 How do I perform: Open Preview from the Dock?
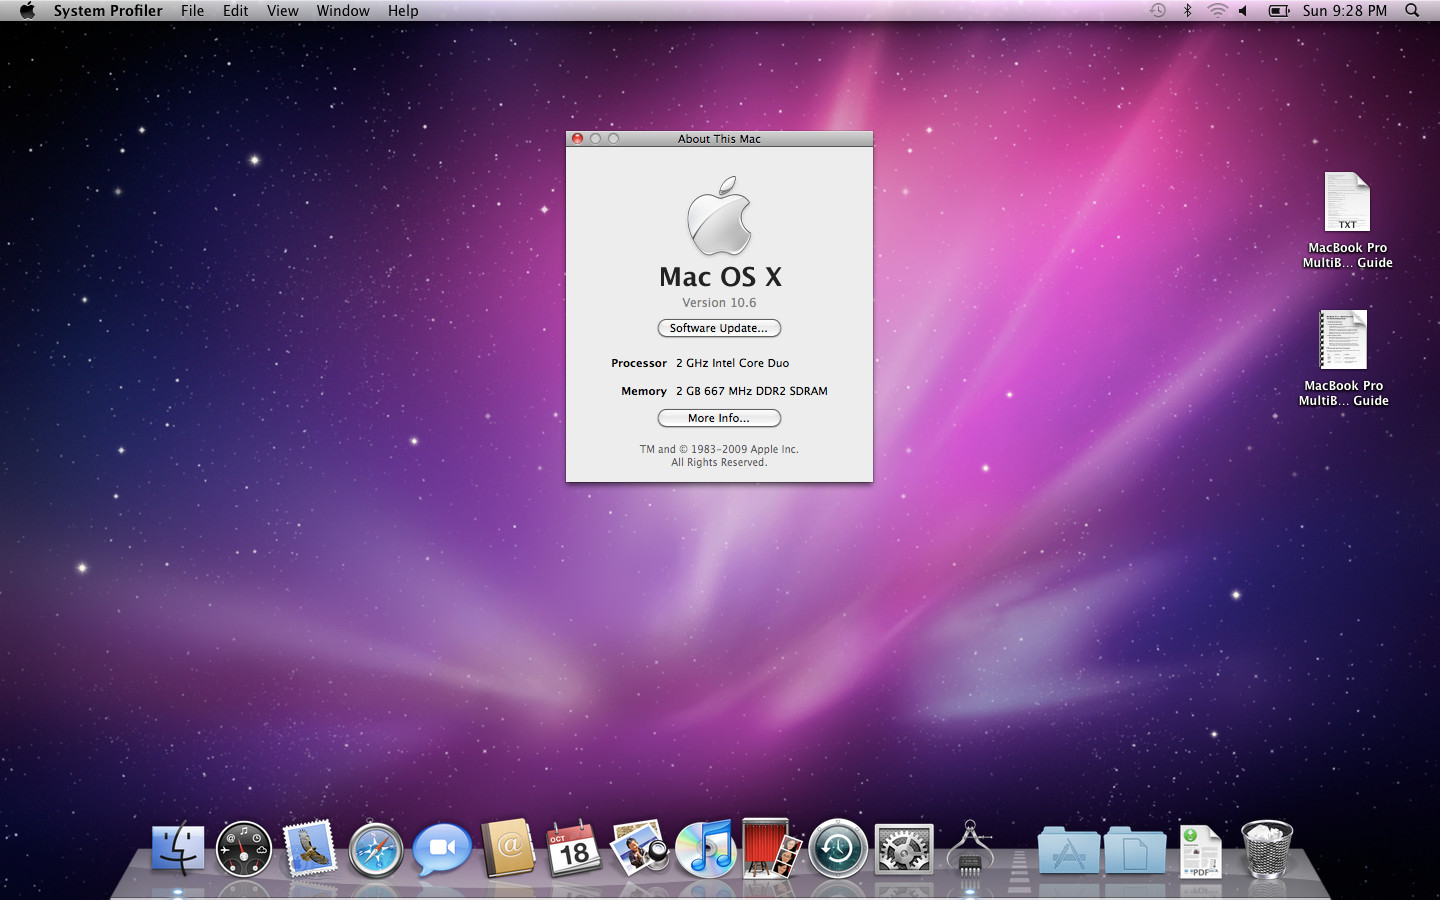click(x=640, y=849)
